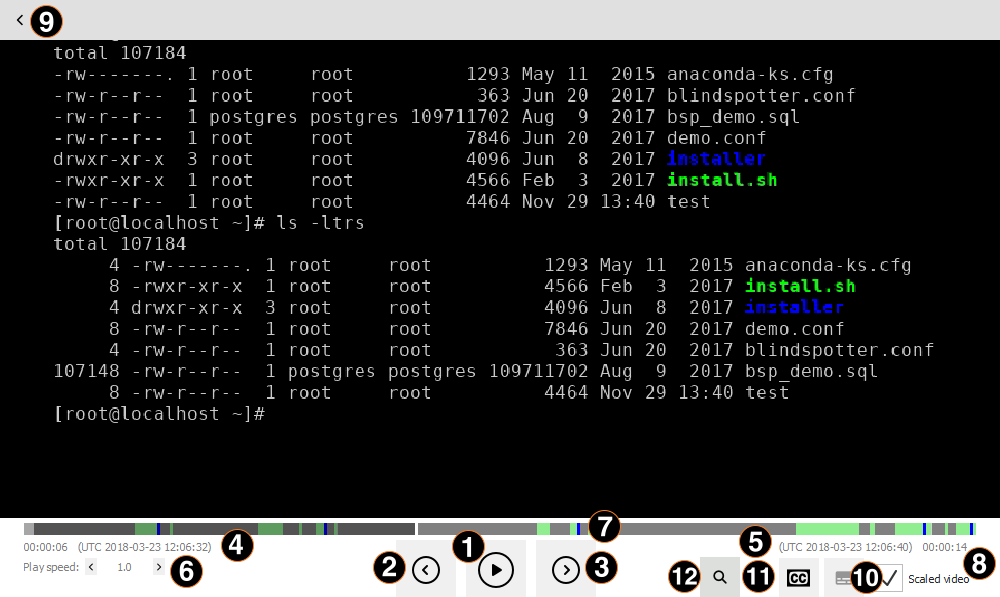Click the green install.sh in the first listing

[x=721, y=180]
